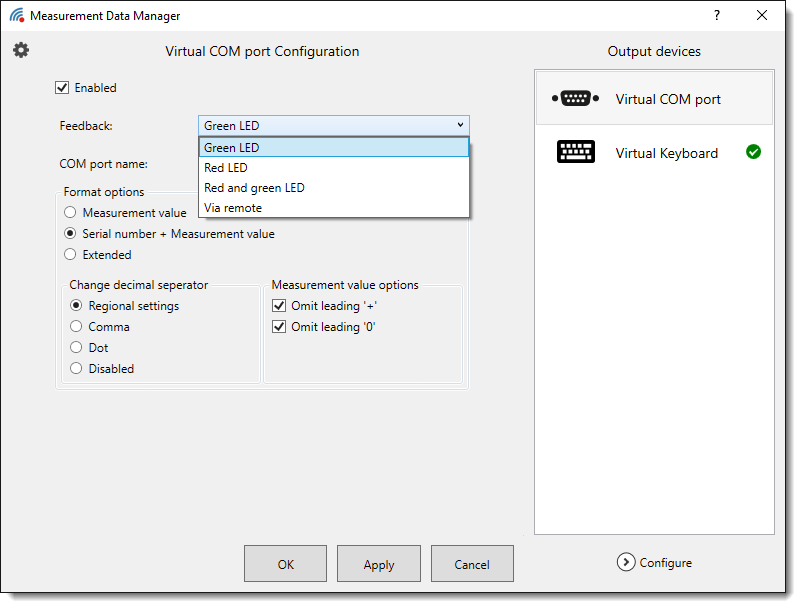
Task: Collapse the Feedback dropdown arrow
Action: 460,125
